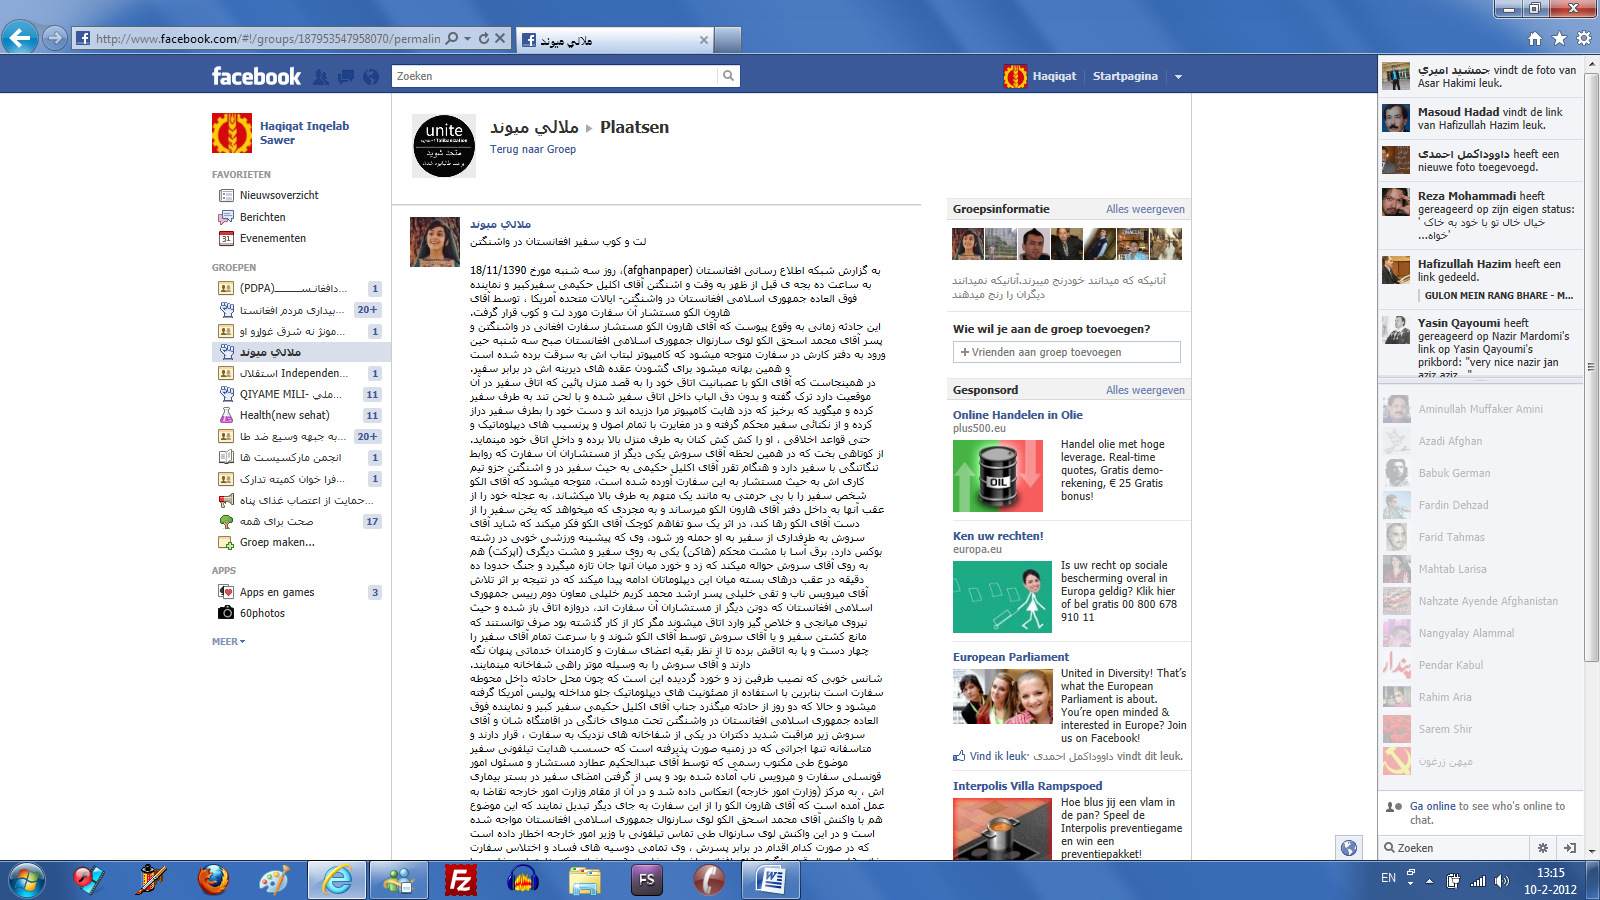Open the unite group logo thumbnail

coord(444,146)
